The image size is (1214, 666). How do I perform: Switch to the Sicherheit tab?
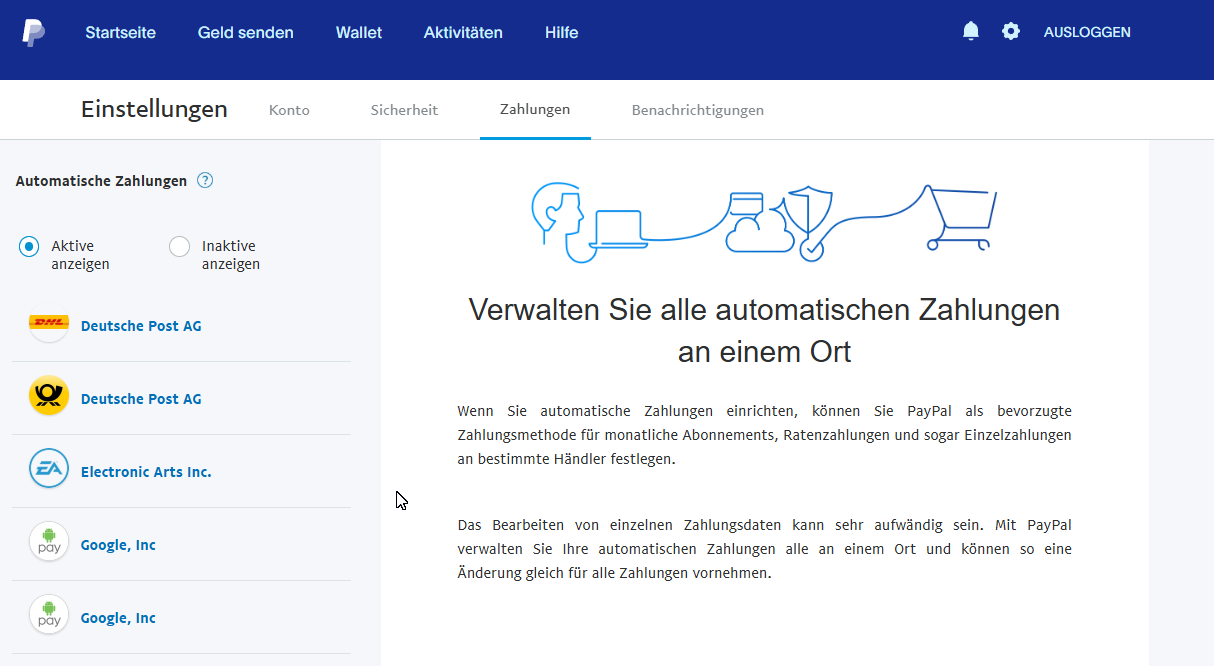[x=404, y=110]
